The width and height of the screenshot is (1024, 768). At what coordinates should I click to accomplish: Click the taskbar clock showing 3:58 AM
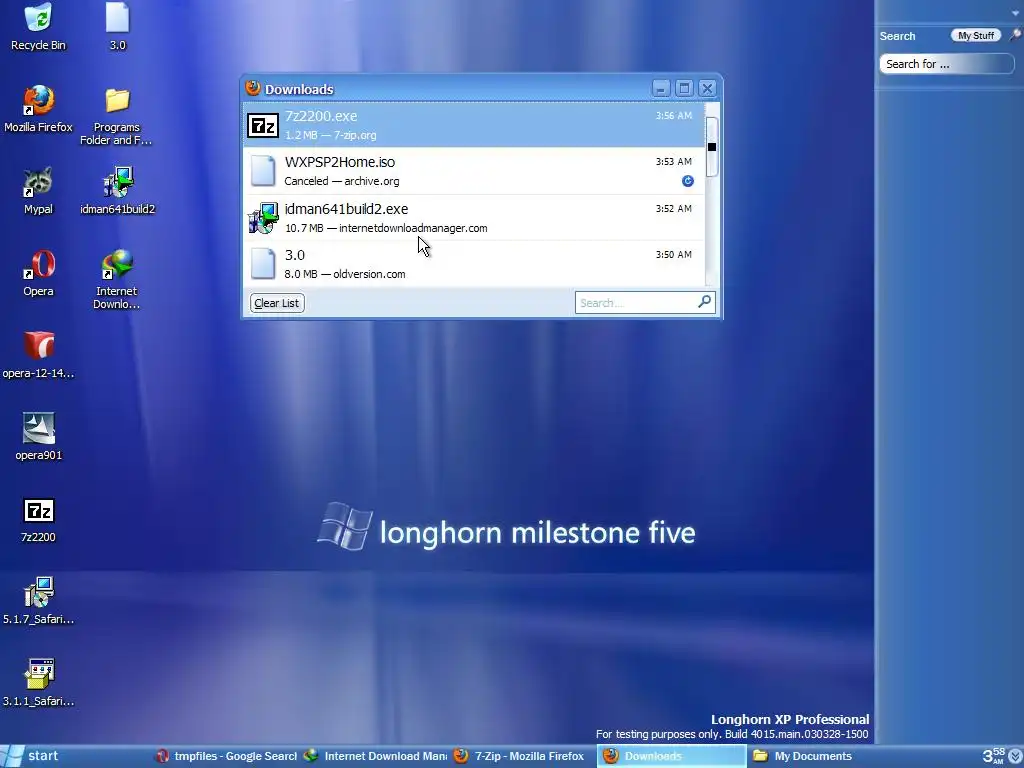(x=994, y=756)
